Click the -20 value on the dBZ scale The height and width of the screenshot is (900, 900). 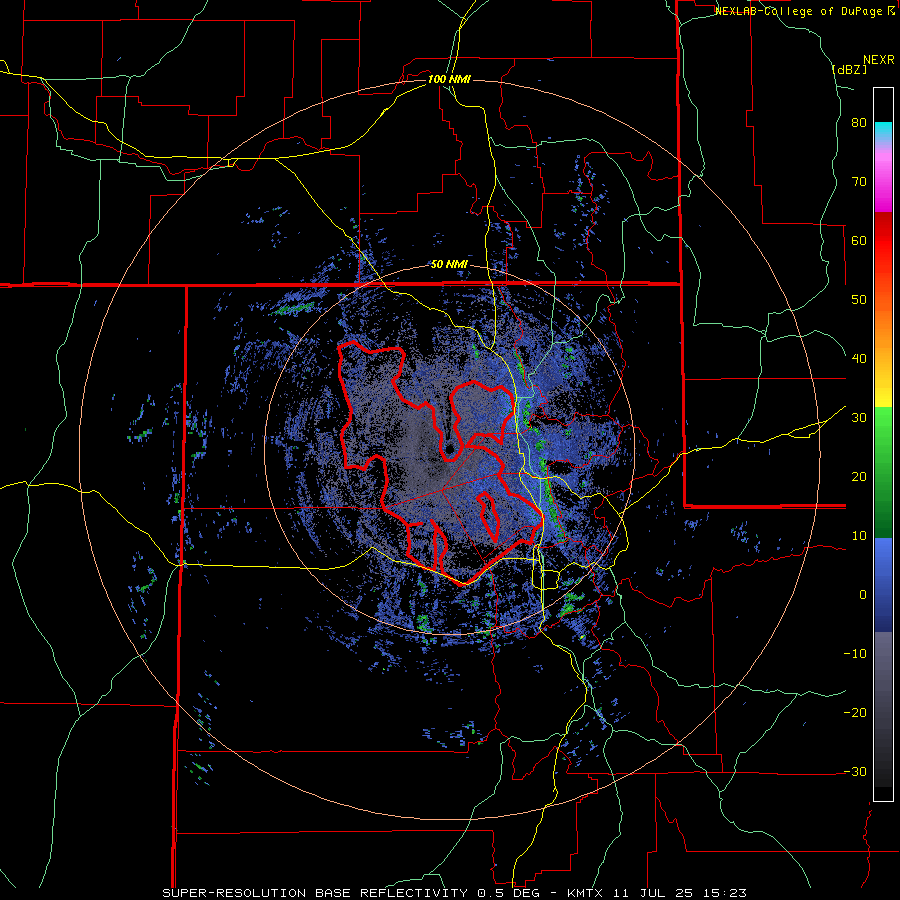pos(855,713)
